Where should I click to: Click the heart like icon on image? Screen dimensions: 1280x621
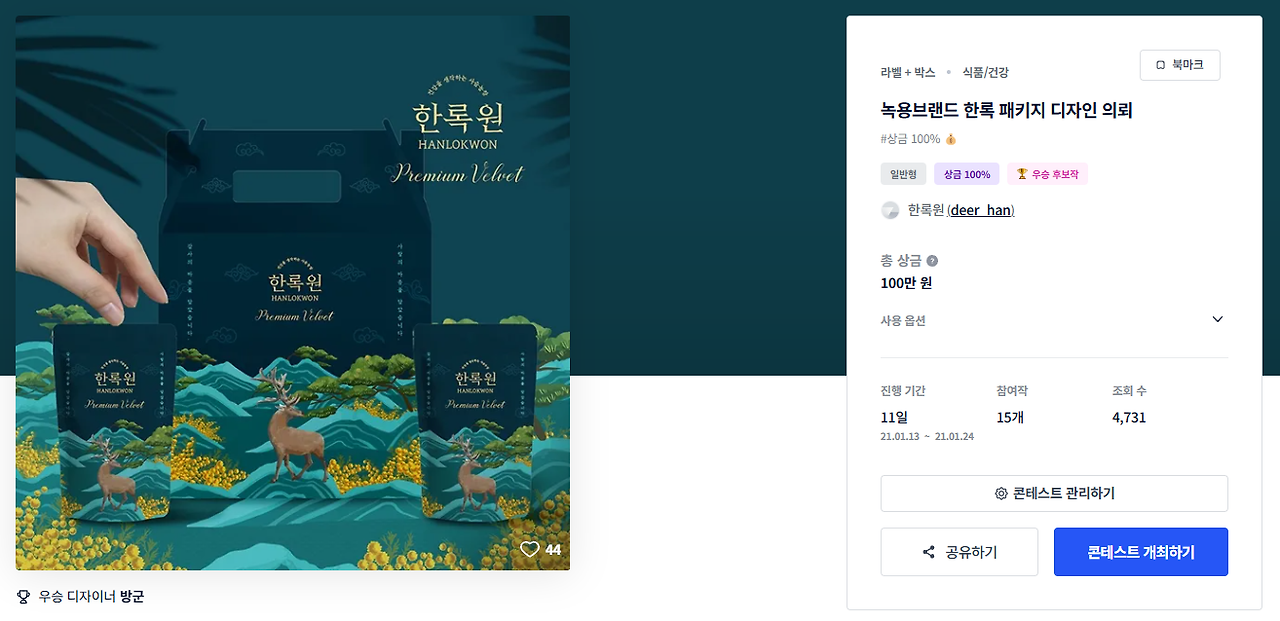click(530, 549)
